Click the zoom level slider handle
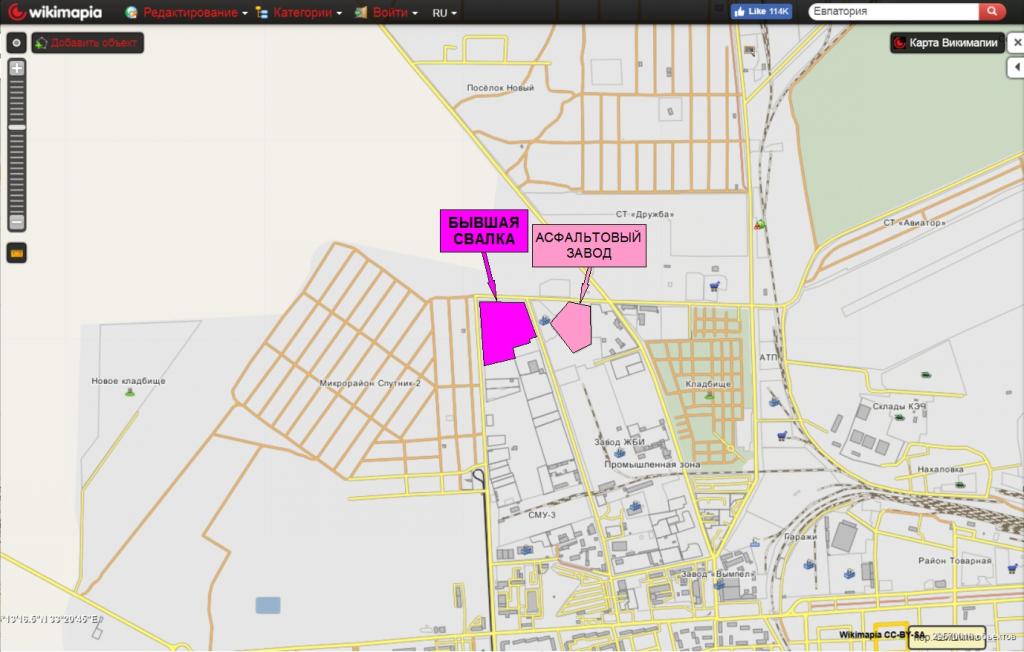This screenshot has height=652, width=1024. point(17,127)
